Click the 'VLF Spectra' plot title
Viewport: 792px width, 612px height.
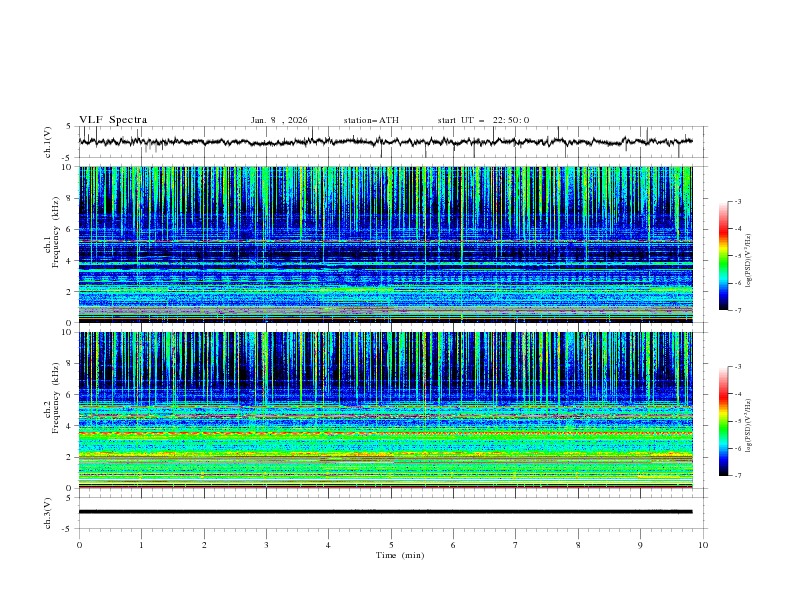point(113,120)
